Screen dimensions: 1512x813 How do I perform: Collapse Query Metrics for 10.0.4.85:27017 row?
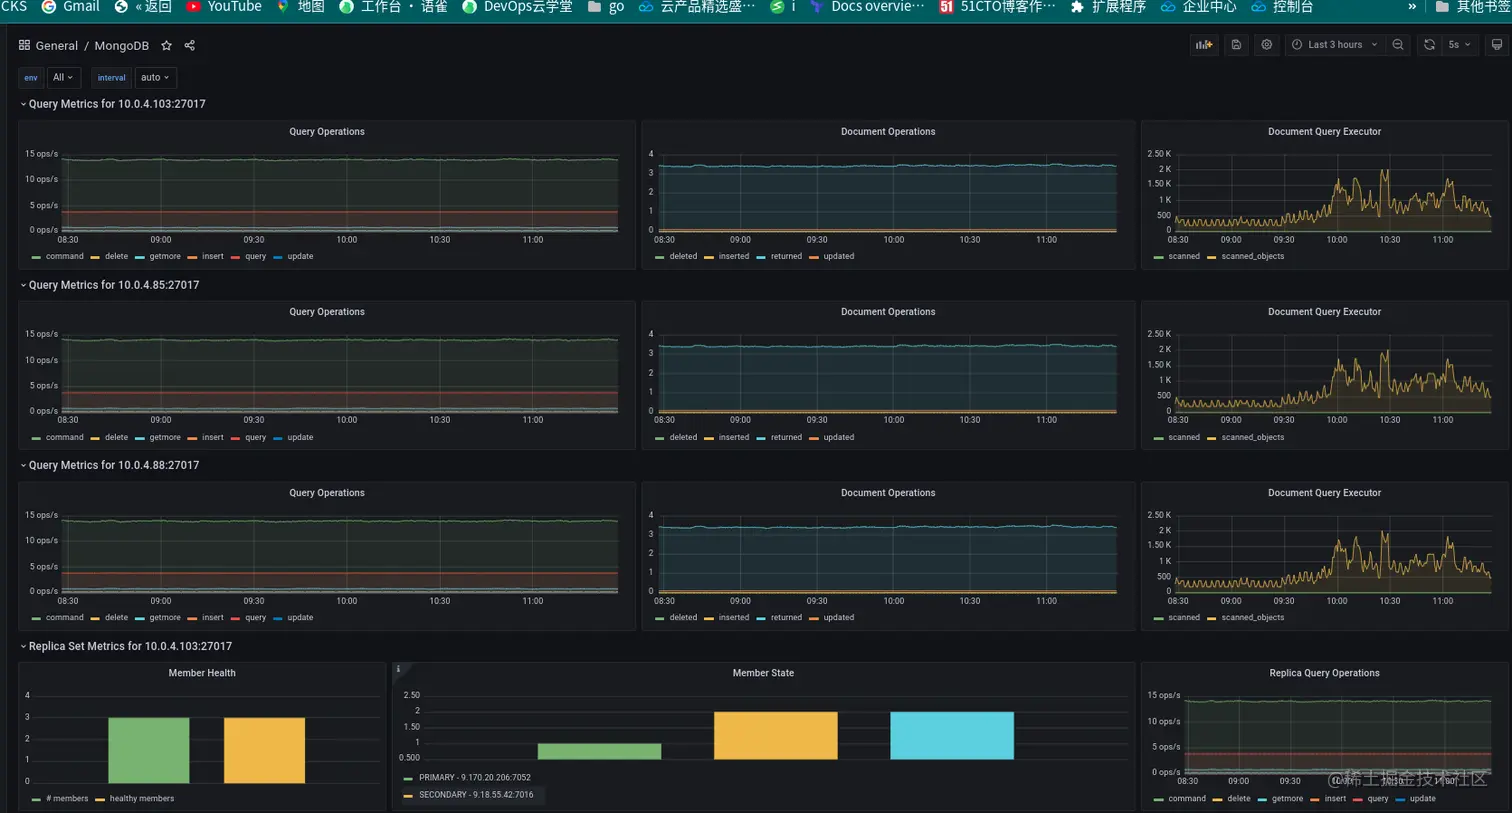[110, 285]
